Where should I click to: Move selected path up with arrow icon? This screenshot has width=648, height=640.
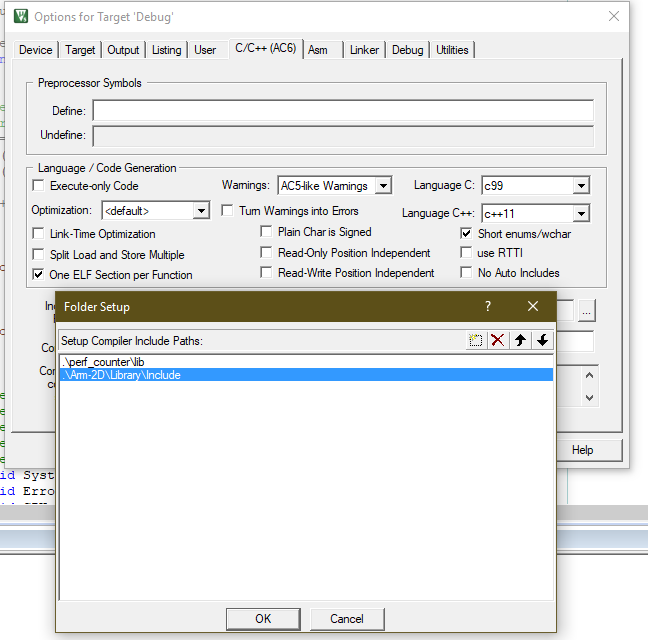point(520,340)
